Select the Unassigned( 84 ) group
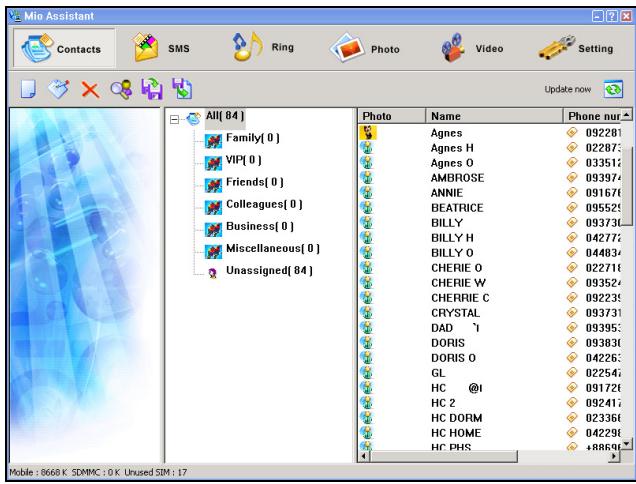Image resolution: width=636 pixels, height=484 pixels. point(269,270)
